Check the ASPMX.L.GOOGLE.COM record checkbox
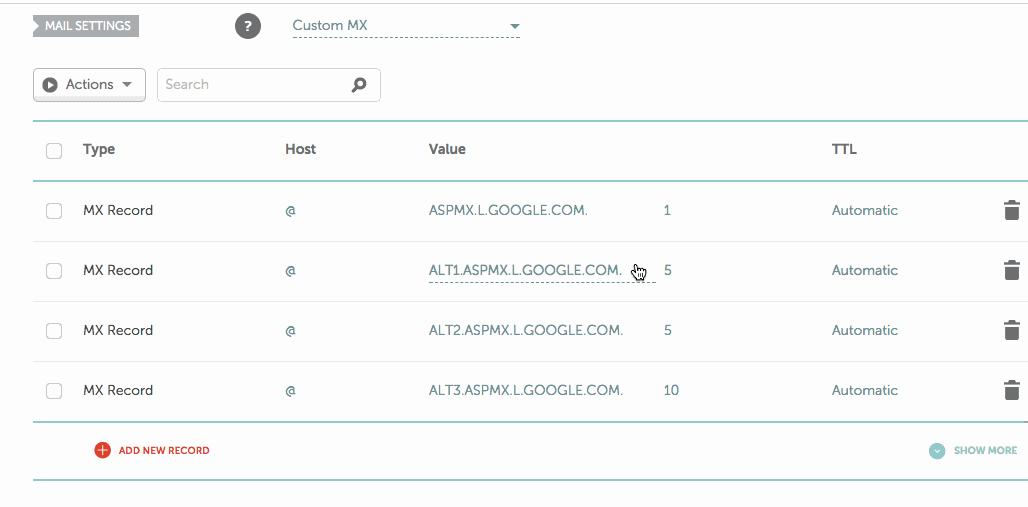1028x507 pixels. coord(54,211)
